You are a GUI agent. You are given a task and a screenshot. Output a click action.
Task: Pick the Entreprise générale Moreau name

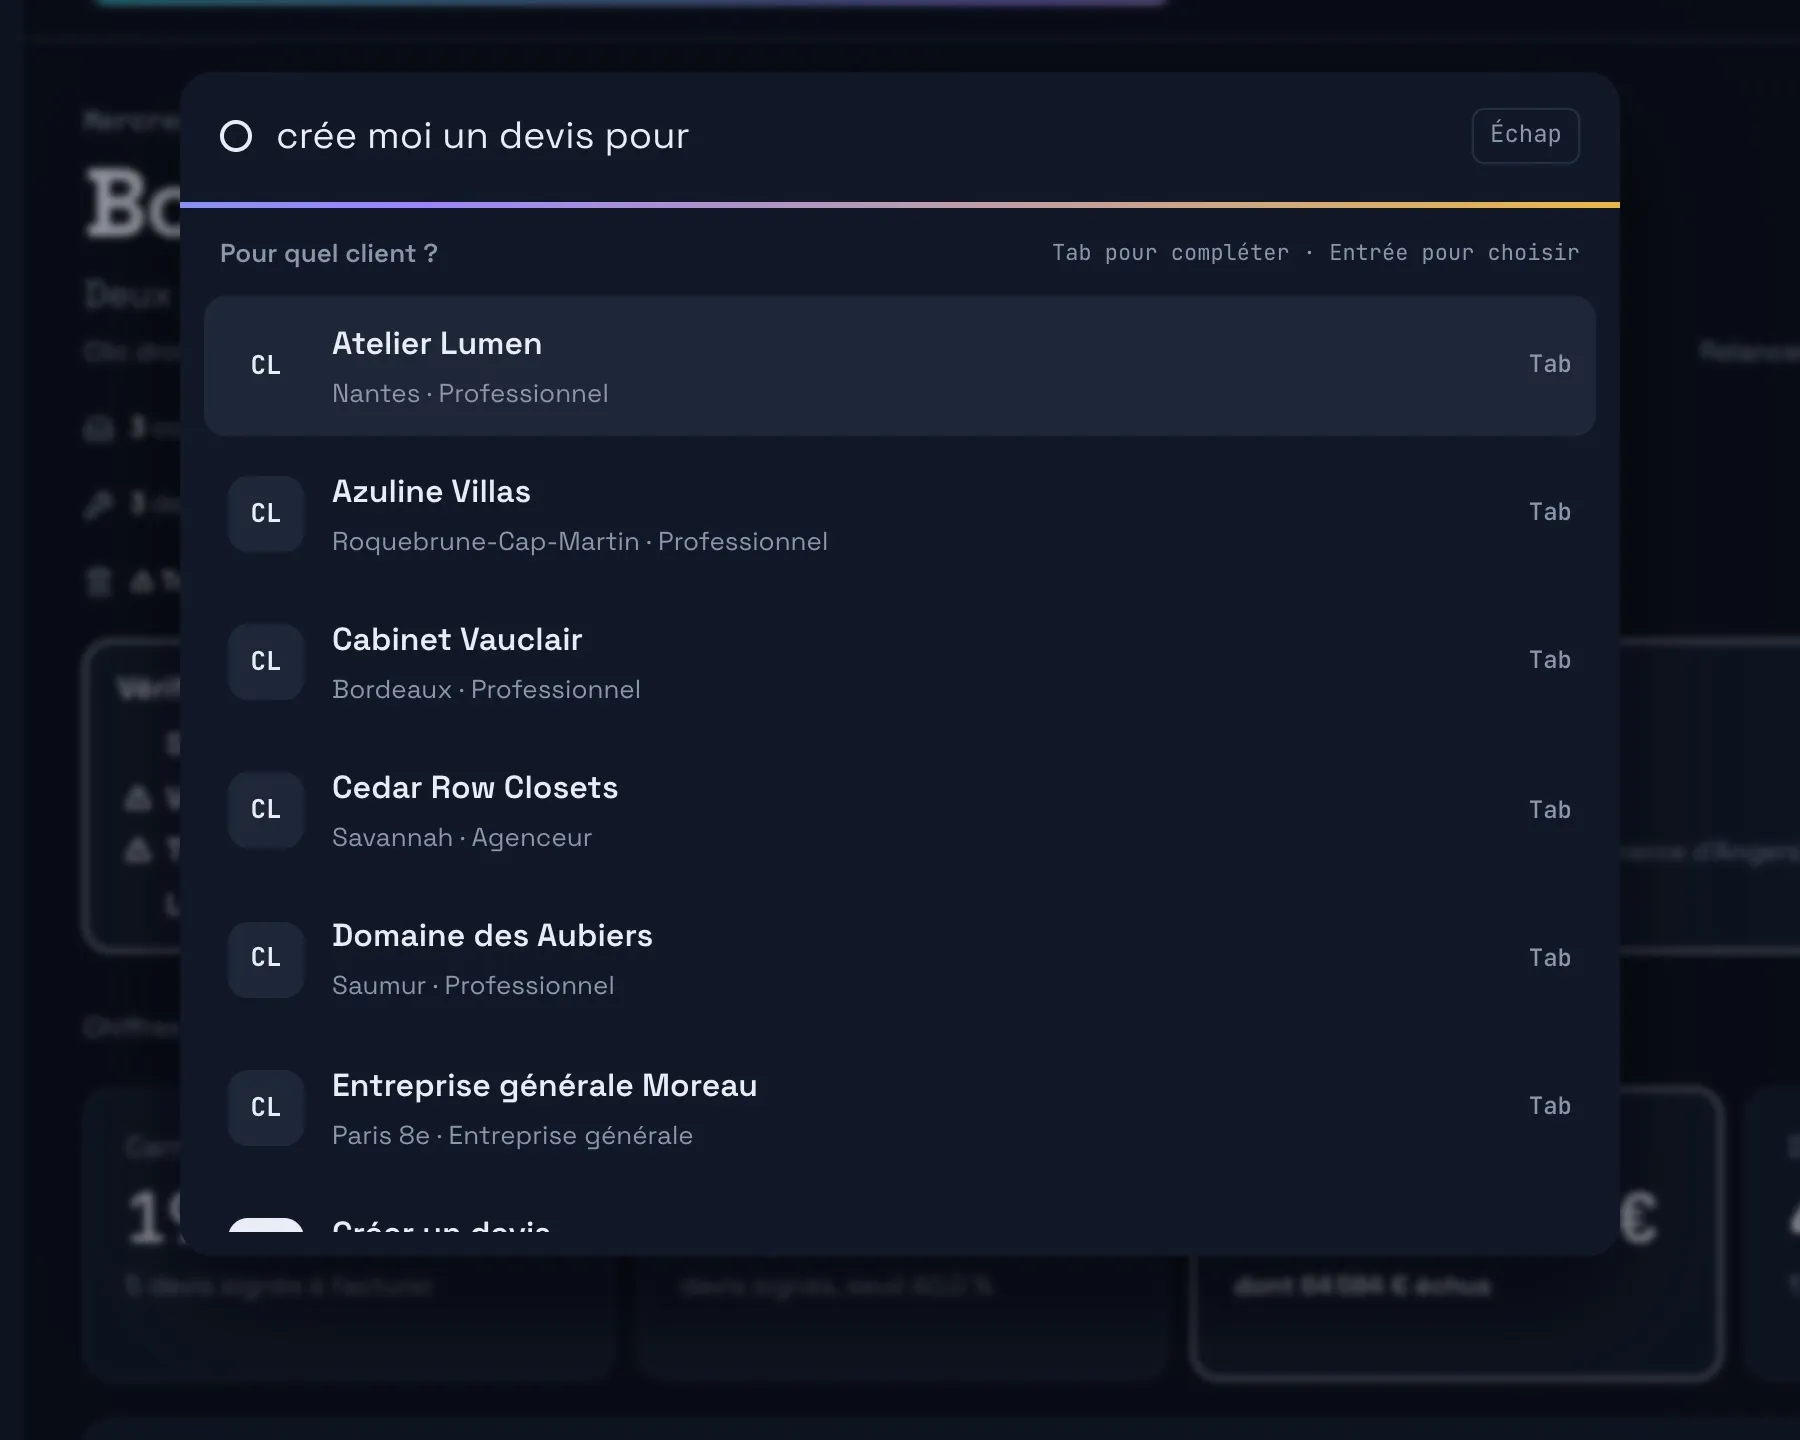point(545,1086)
